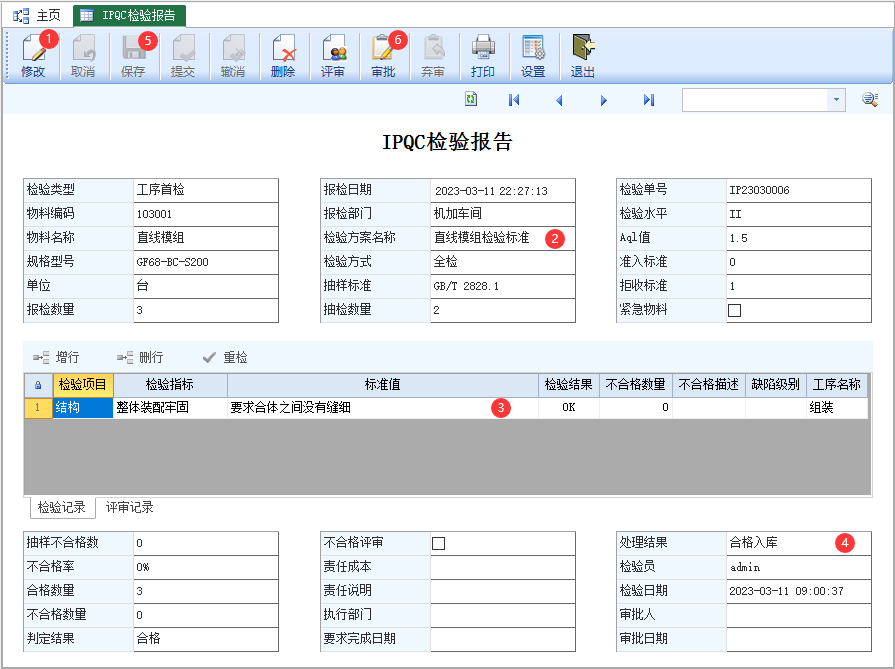The width and height of the screenshot is (895, 669).
Task: Click the 检验单号 value IP23030006
Action: point(799,190)
